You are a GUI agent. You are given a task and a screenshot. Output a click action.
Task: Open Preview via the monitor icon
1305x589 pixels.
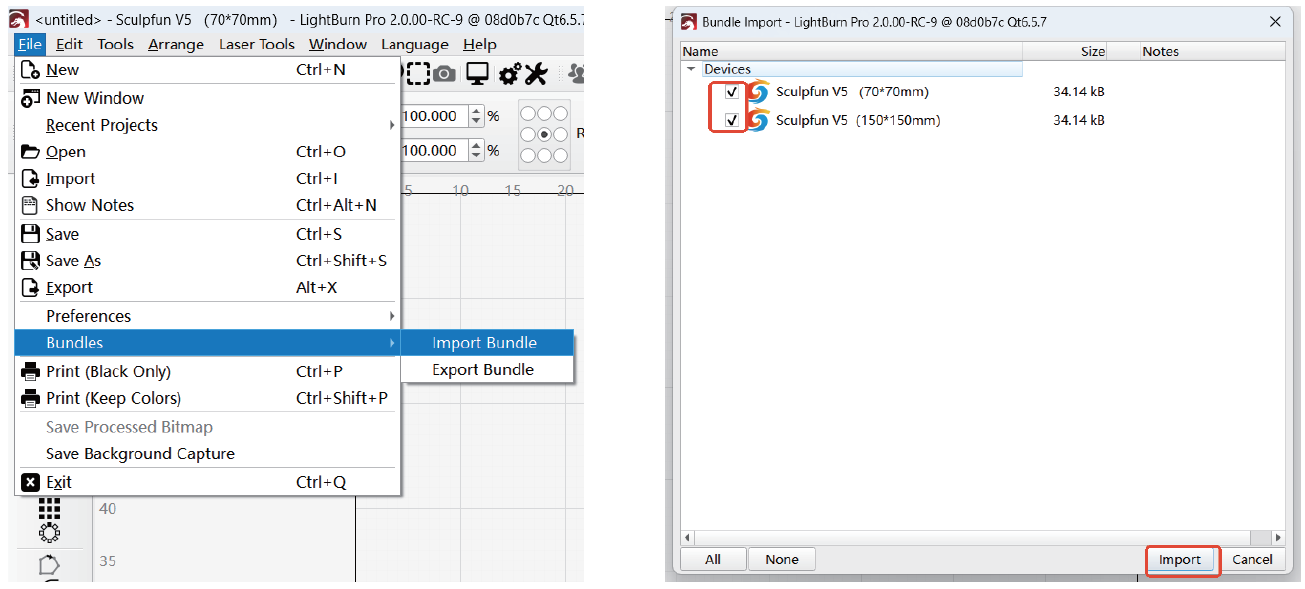click(477, 73)
